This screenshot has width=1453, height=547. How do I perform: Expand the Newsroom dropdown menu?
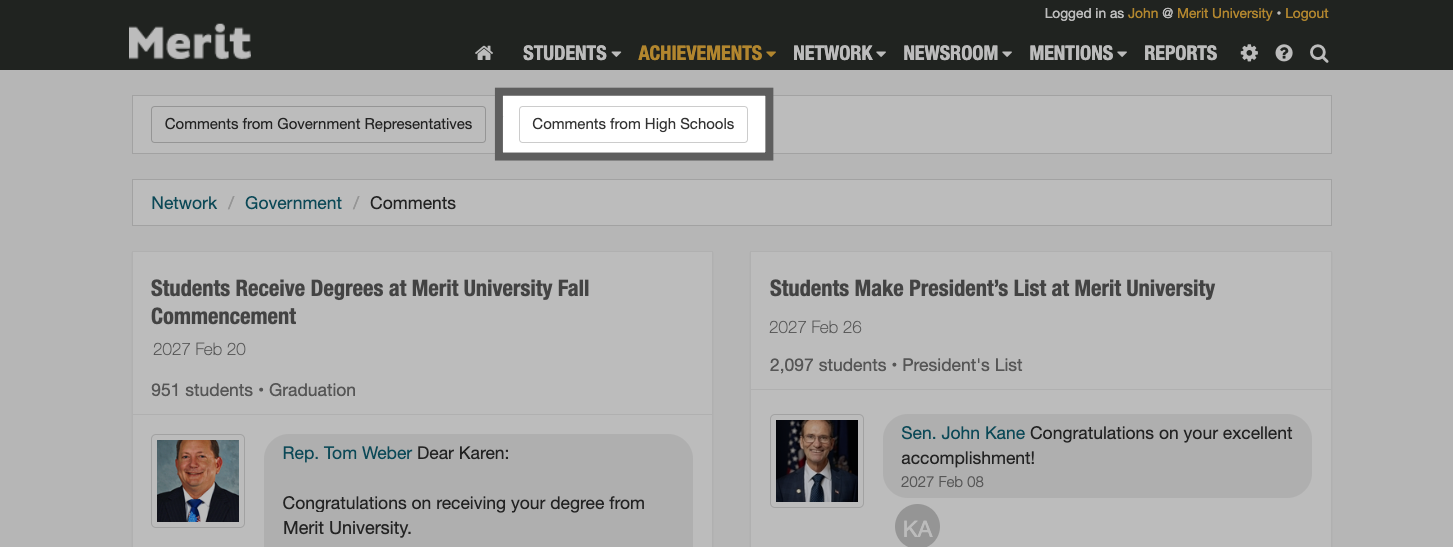pyautogui.click(x=957, y=53)
